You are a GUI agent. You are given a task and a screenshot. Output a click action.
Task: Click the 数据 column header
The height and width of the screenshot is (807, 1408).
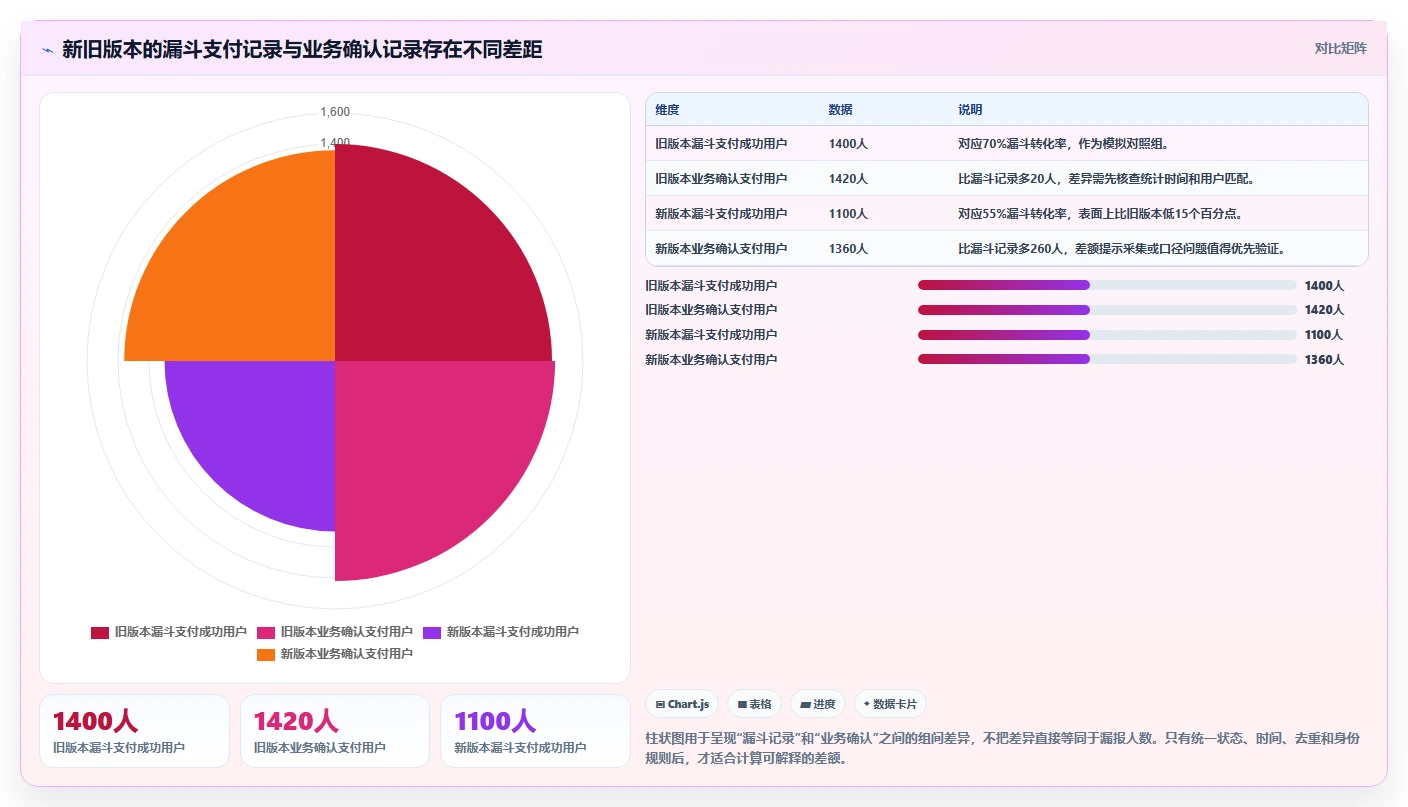coord(841,110)
